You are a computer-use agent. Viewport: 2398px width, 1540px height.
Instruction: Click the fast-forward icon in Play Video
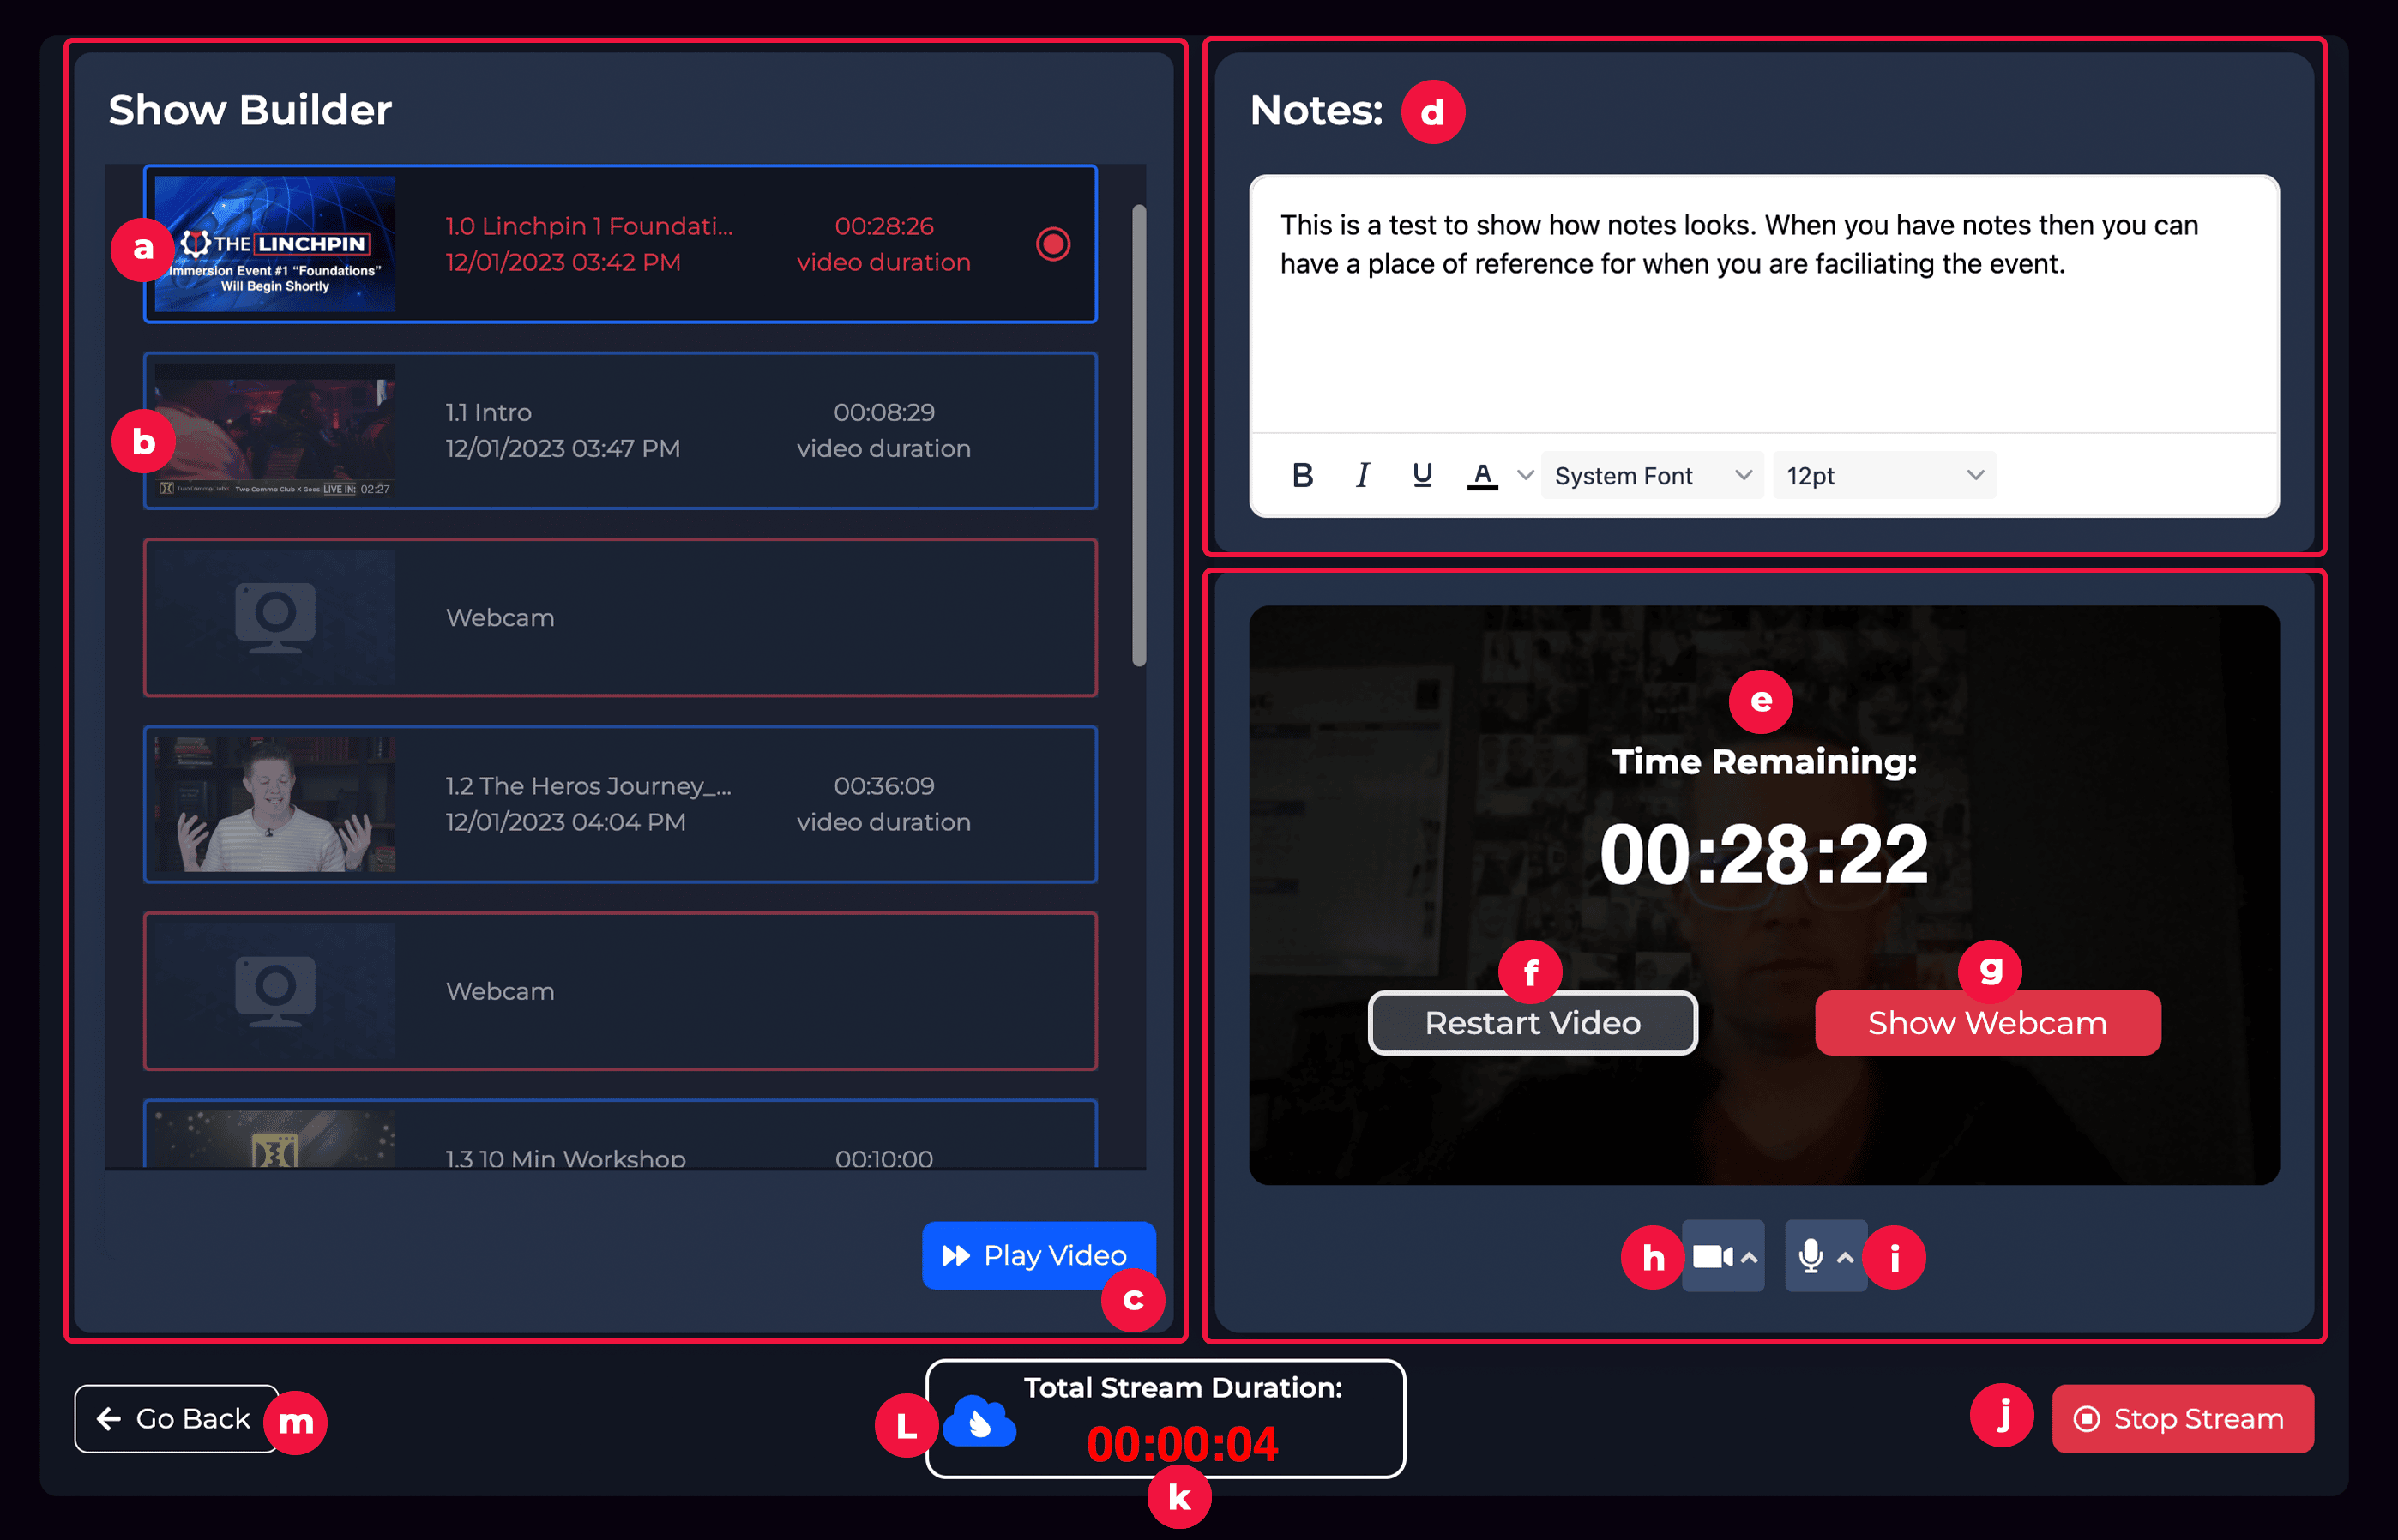point(956,1255)
